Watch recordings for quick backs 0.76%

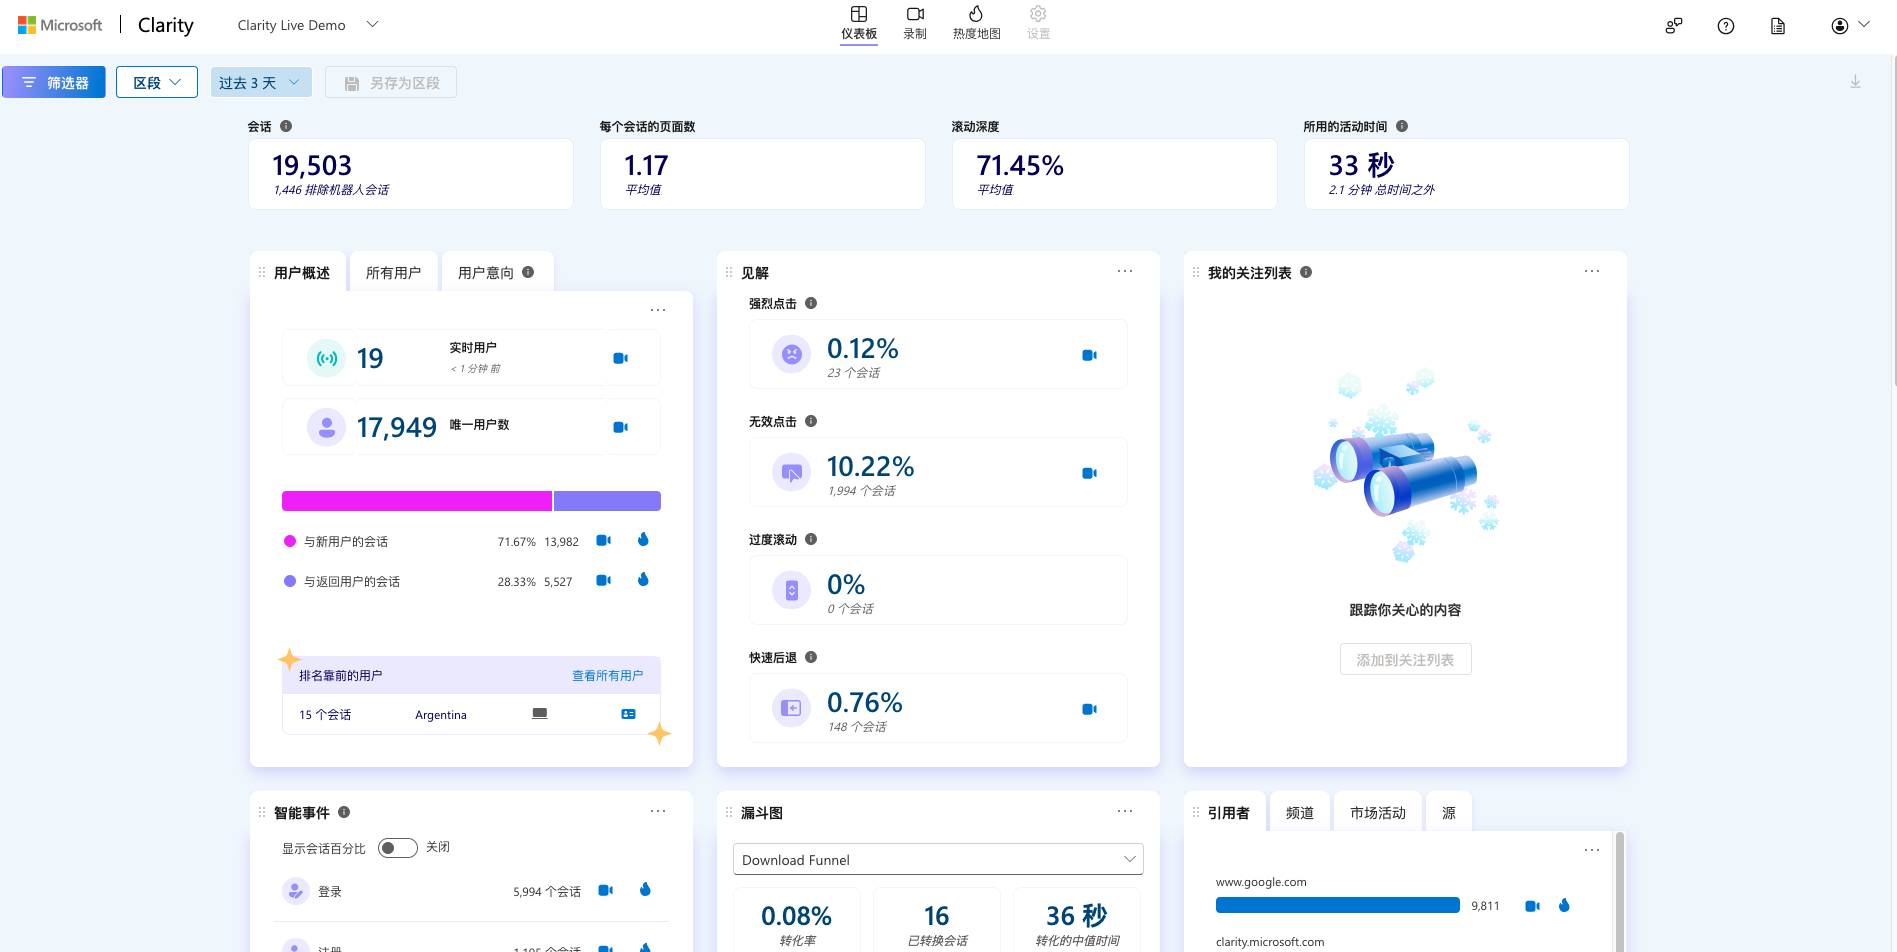[1089, 709]
